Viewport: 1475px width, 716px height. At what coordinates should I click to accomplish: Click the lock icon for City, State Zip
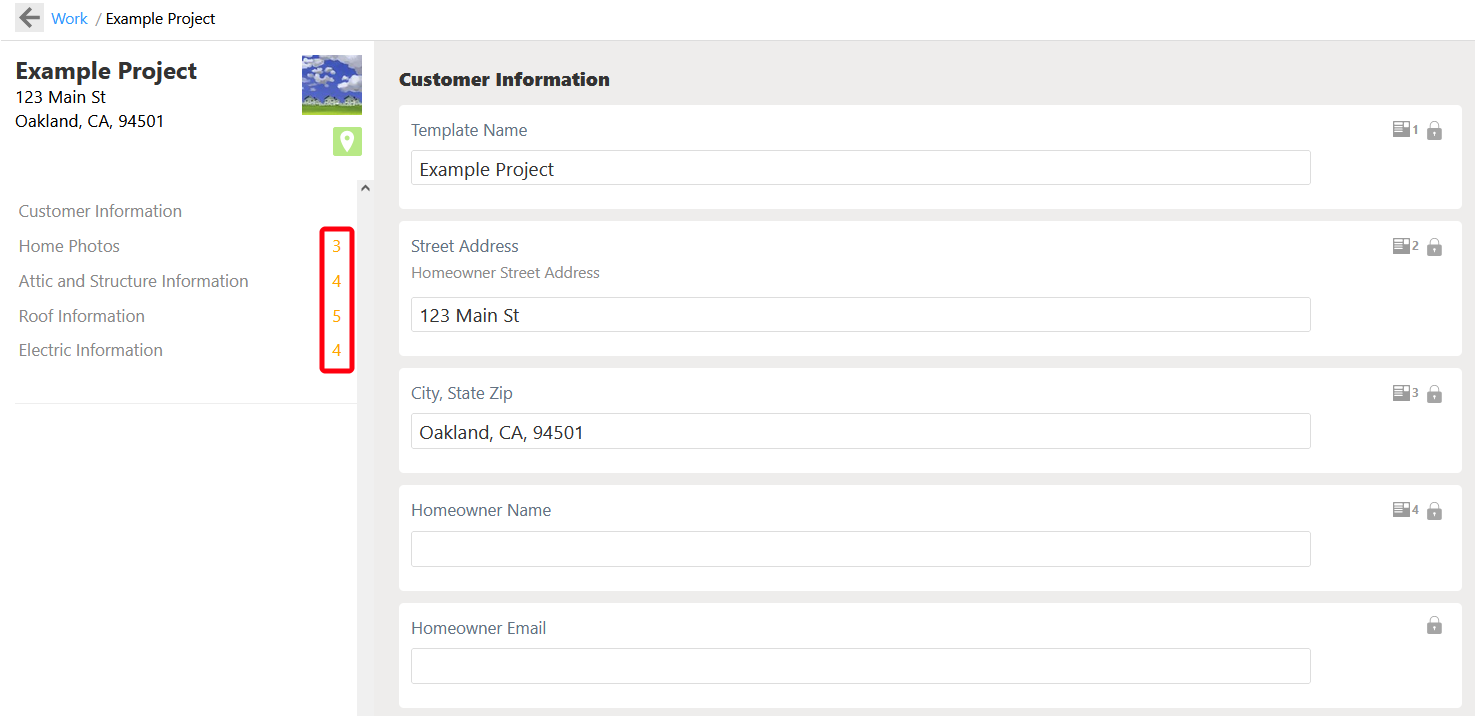click(1434, 393)
